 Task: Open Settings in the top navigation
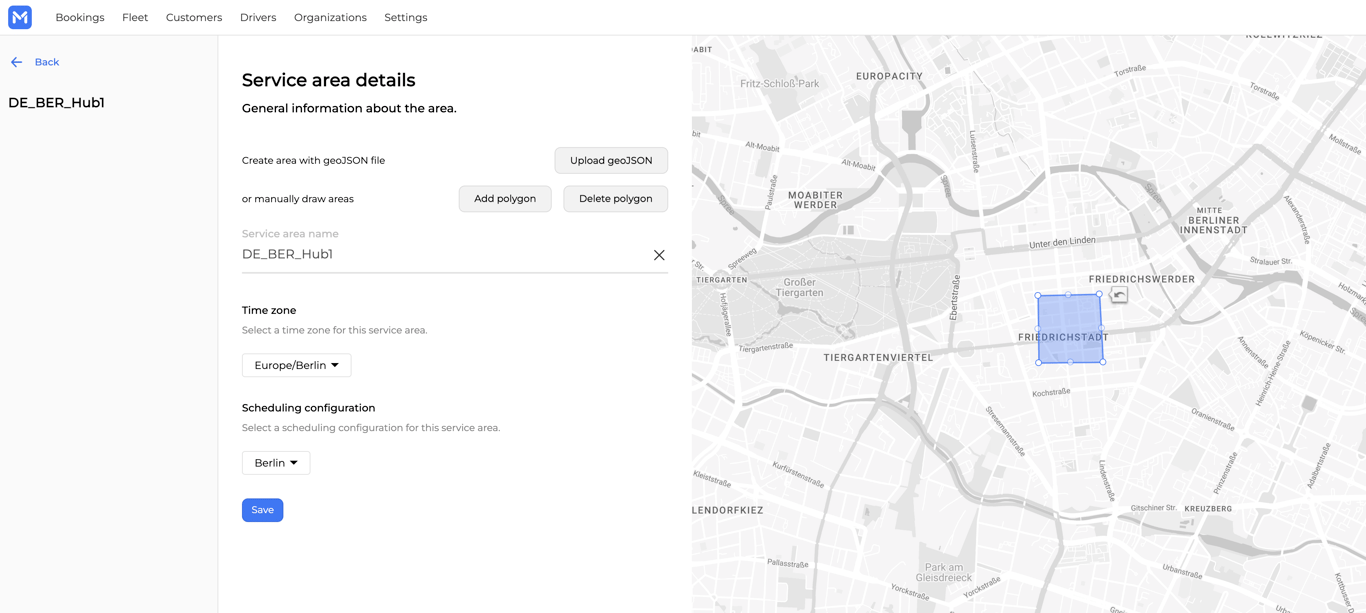click(x=406, y=17)
